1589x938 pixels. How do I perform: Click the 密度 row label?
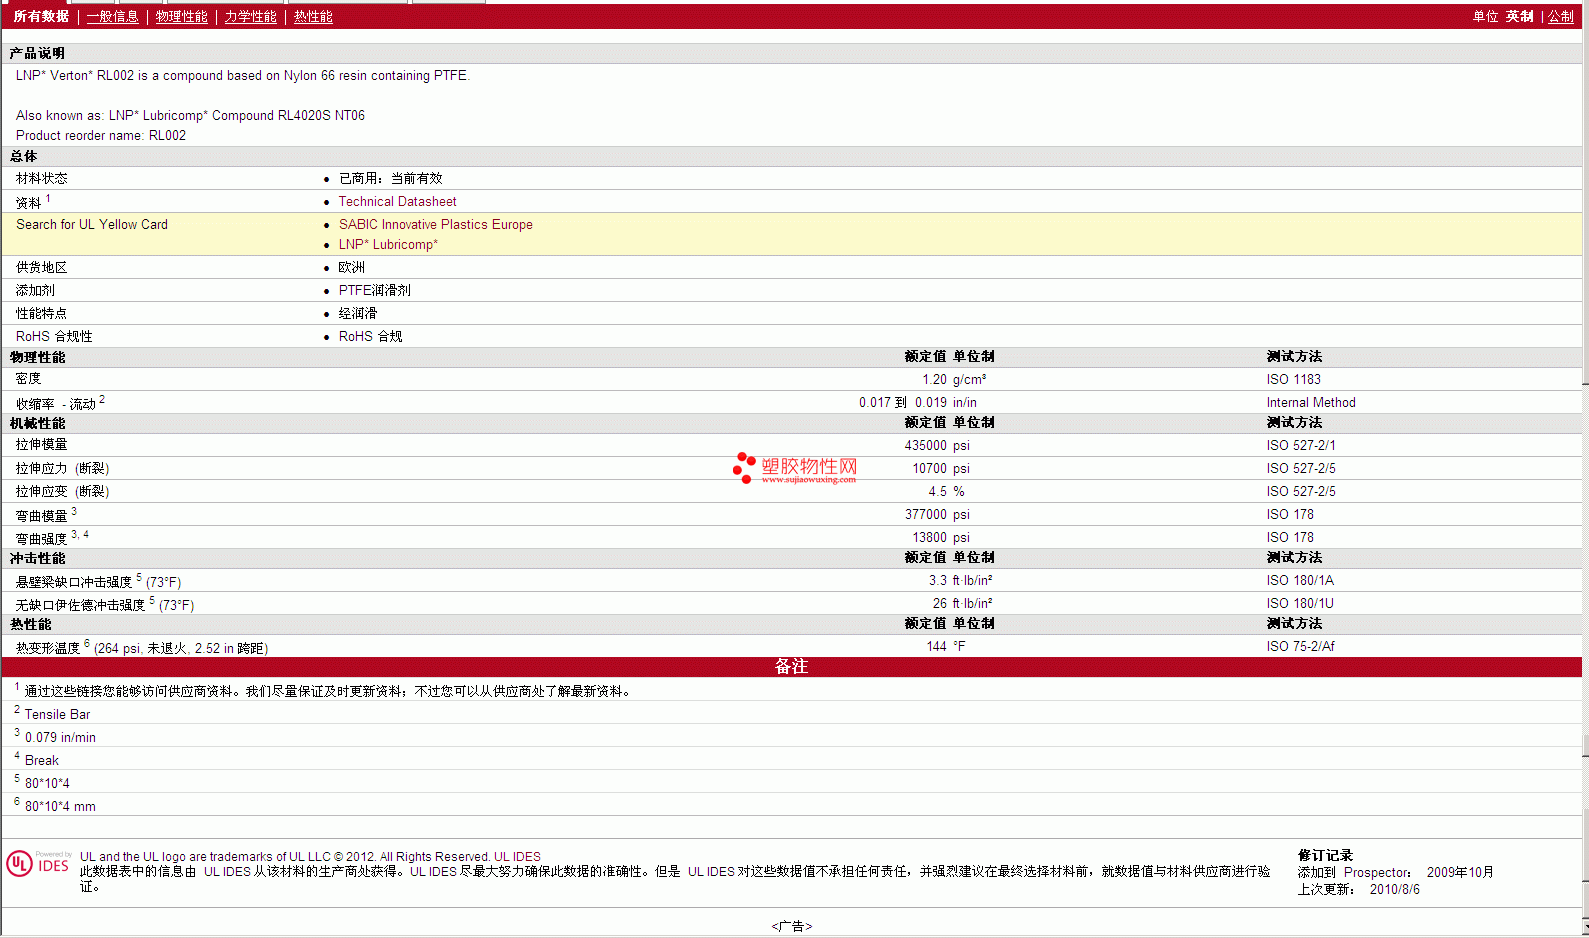pyautogui.click(x=29, y=379)
